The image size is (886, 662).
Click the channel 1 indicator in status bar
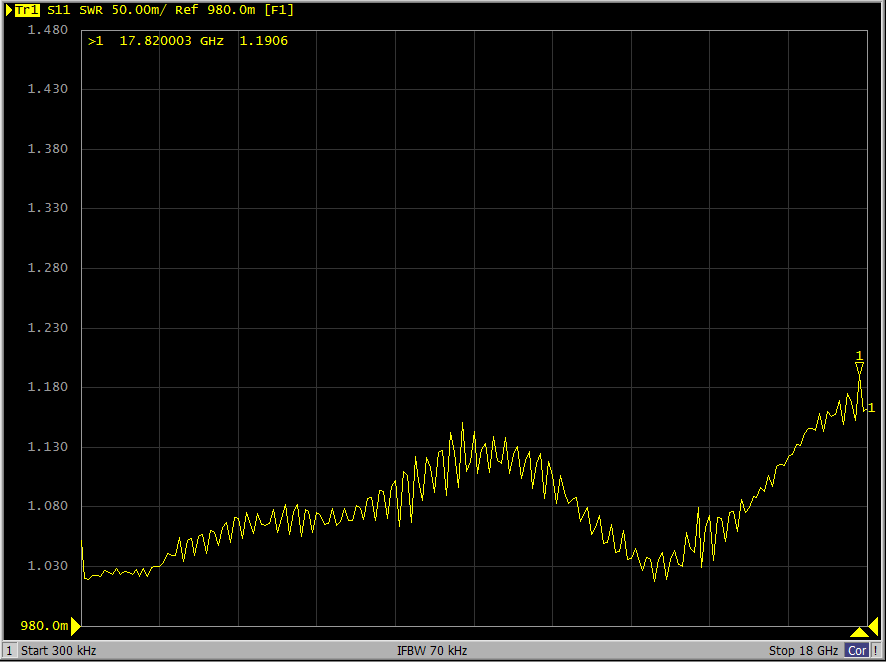[x=9, y=651]
